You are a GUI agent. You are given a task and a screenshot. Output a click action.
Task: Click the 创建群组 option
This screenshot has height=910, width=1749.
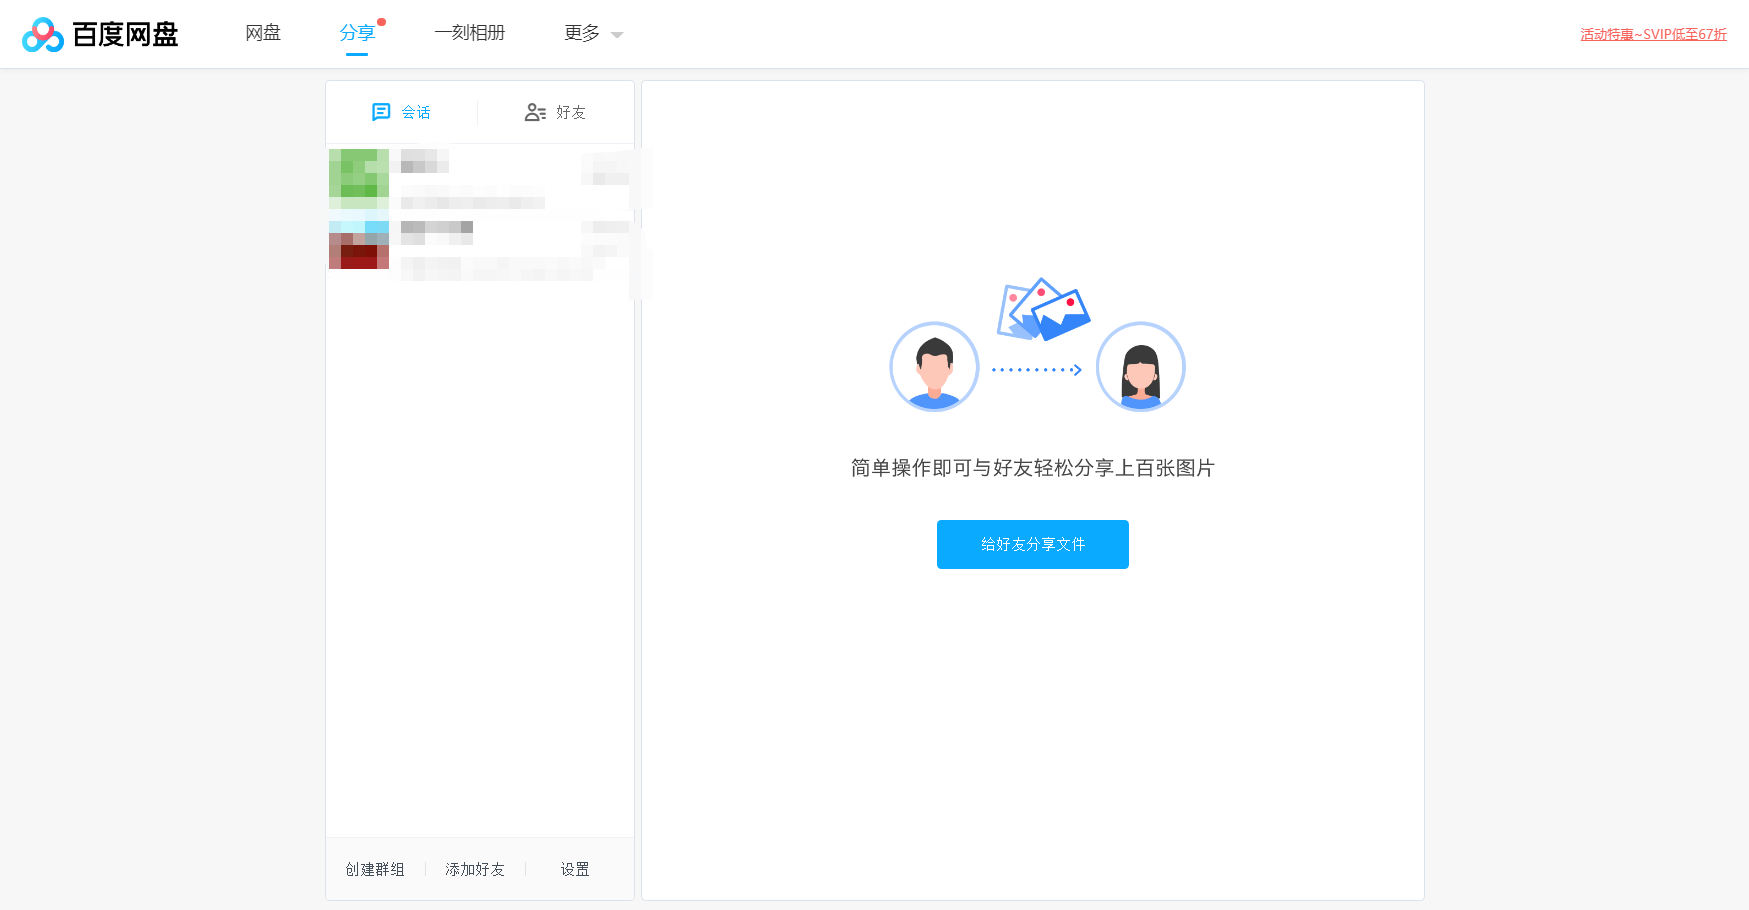373,869
